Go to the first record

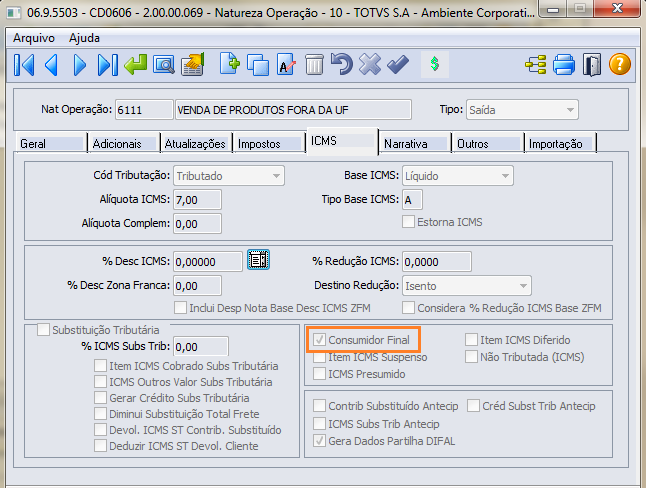pos(23,65)
